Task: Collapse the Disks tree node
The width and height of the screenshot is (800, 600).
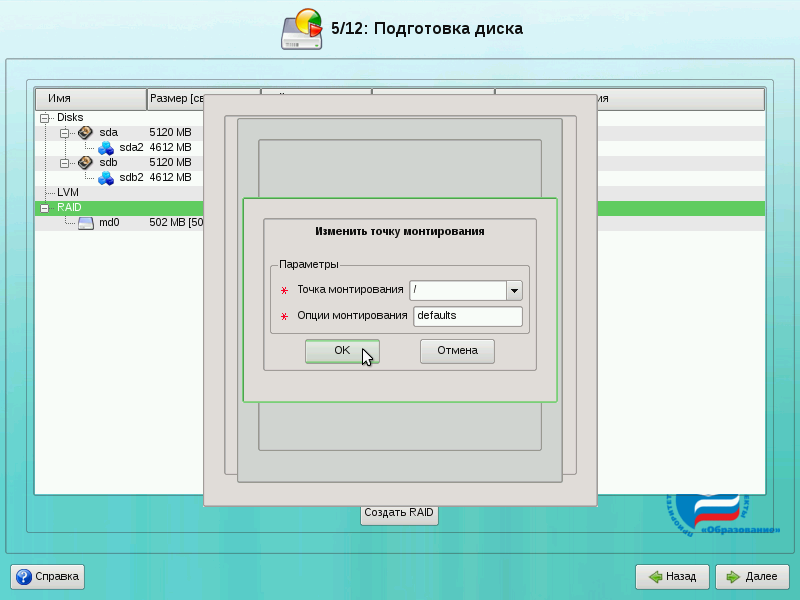Action: click(44, 117)
